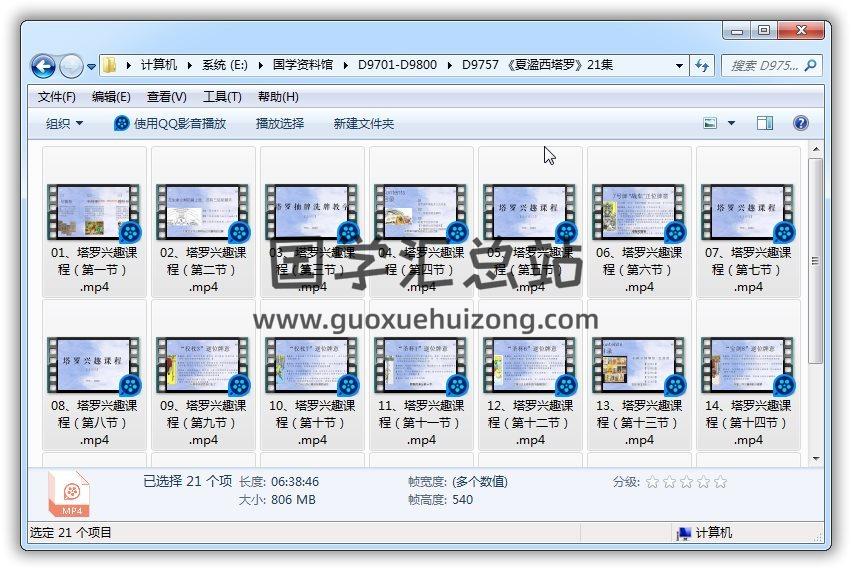The width and height of the screenshot is (852, 571).
Task: Toggle the preview pane icon
Action: (x=765, y=123)
